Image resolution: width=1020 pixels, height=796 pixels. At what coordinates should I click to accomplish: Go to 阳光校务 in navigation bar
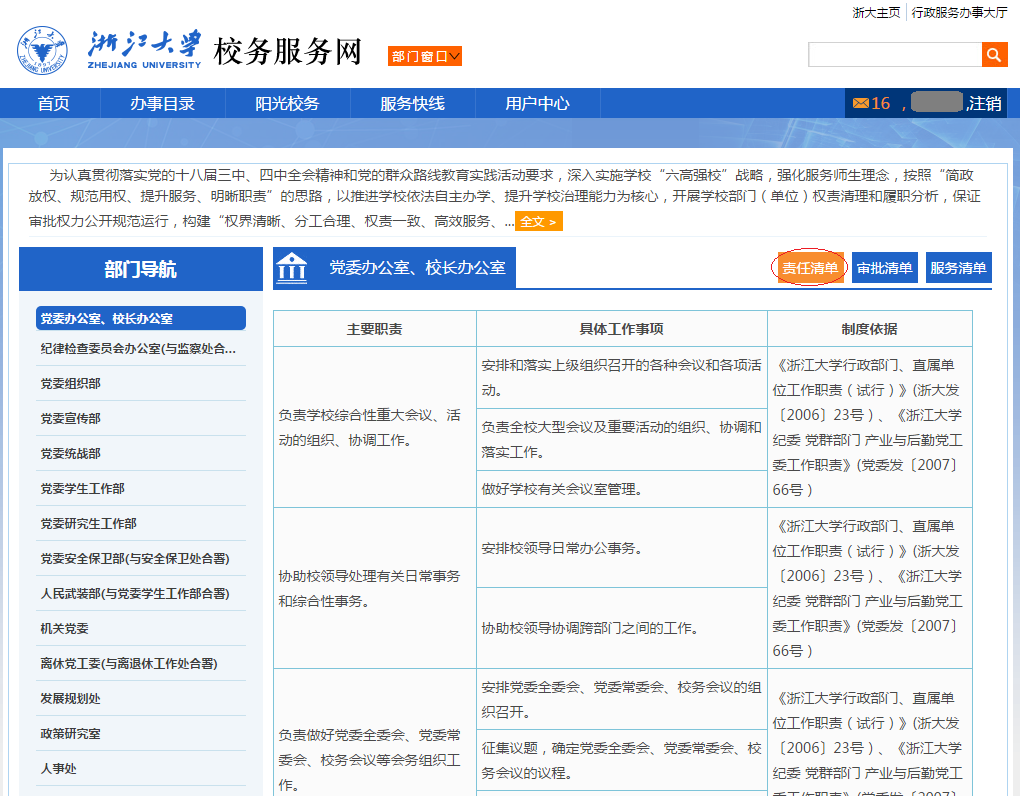tap(287, 103)
